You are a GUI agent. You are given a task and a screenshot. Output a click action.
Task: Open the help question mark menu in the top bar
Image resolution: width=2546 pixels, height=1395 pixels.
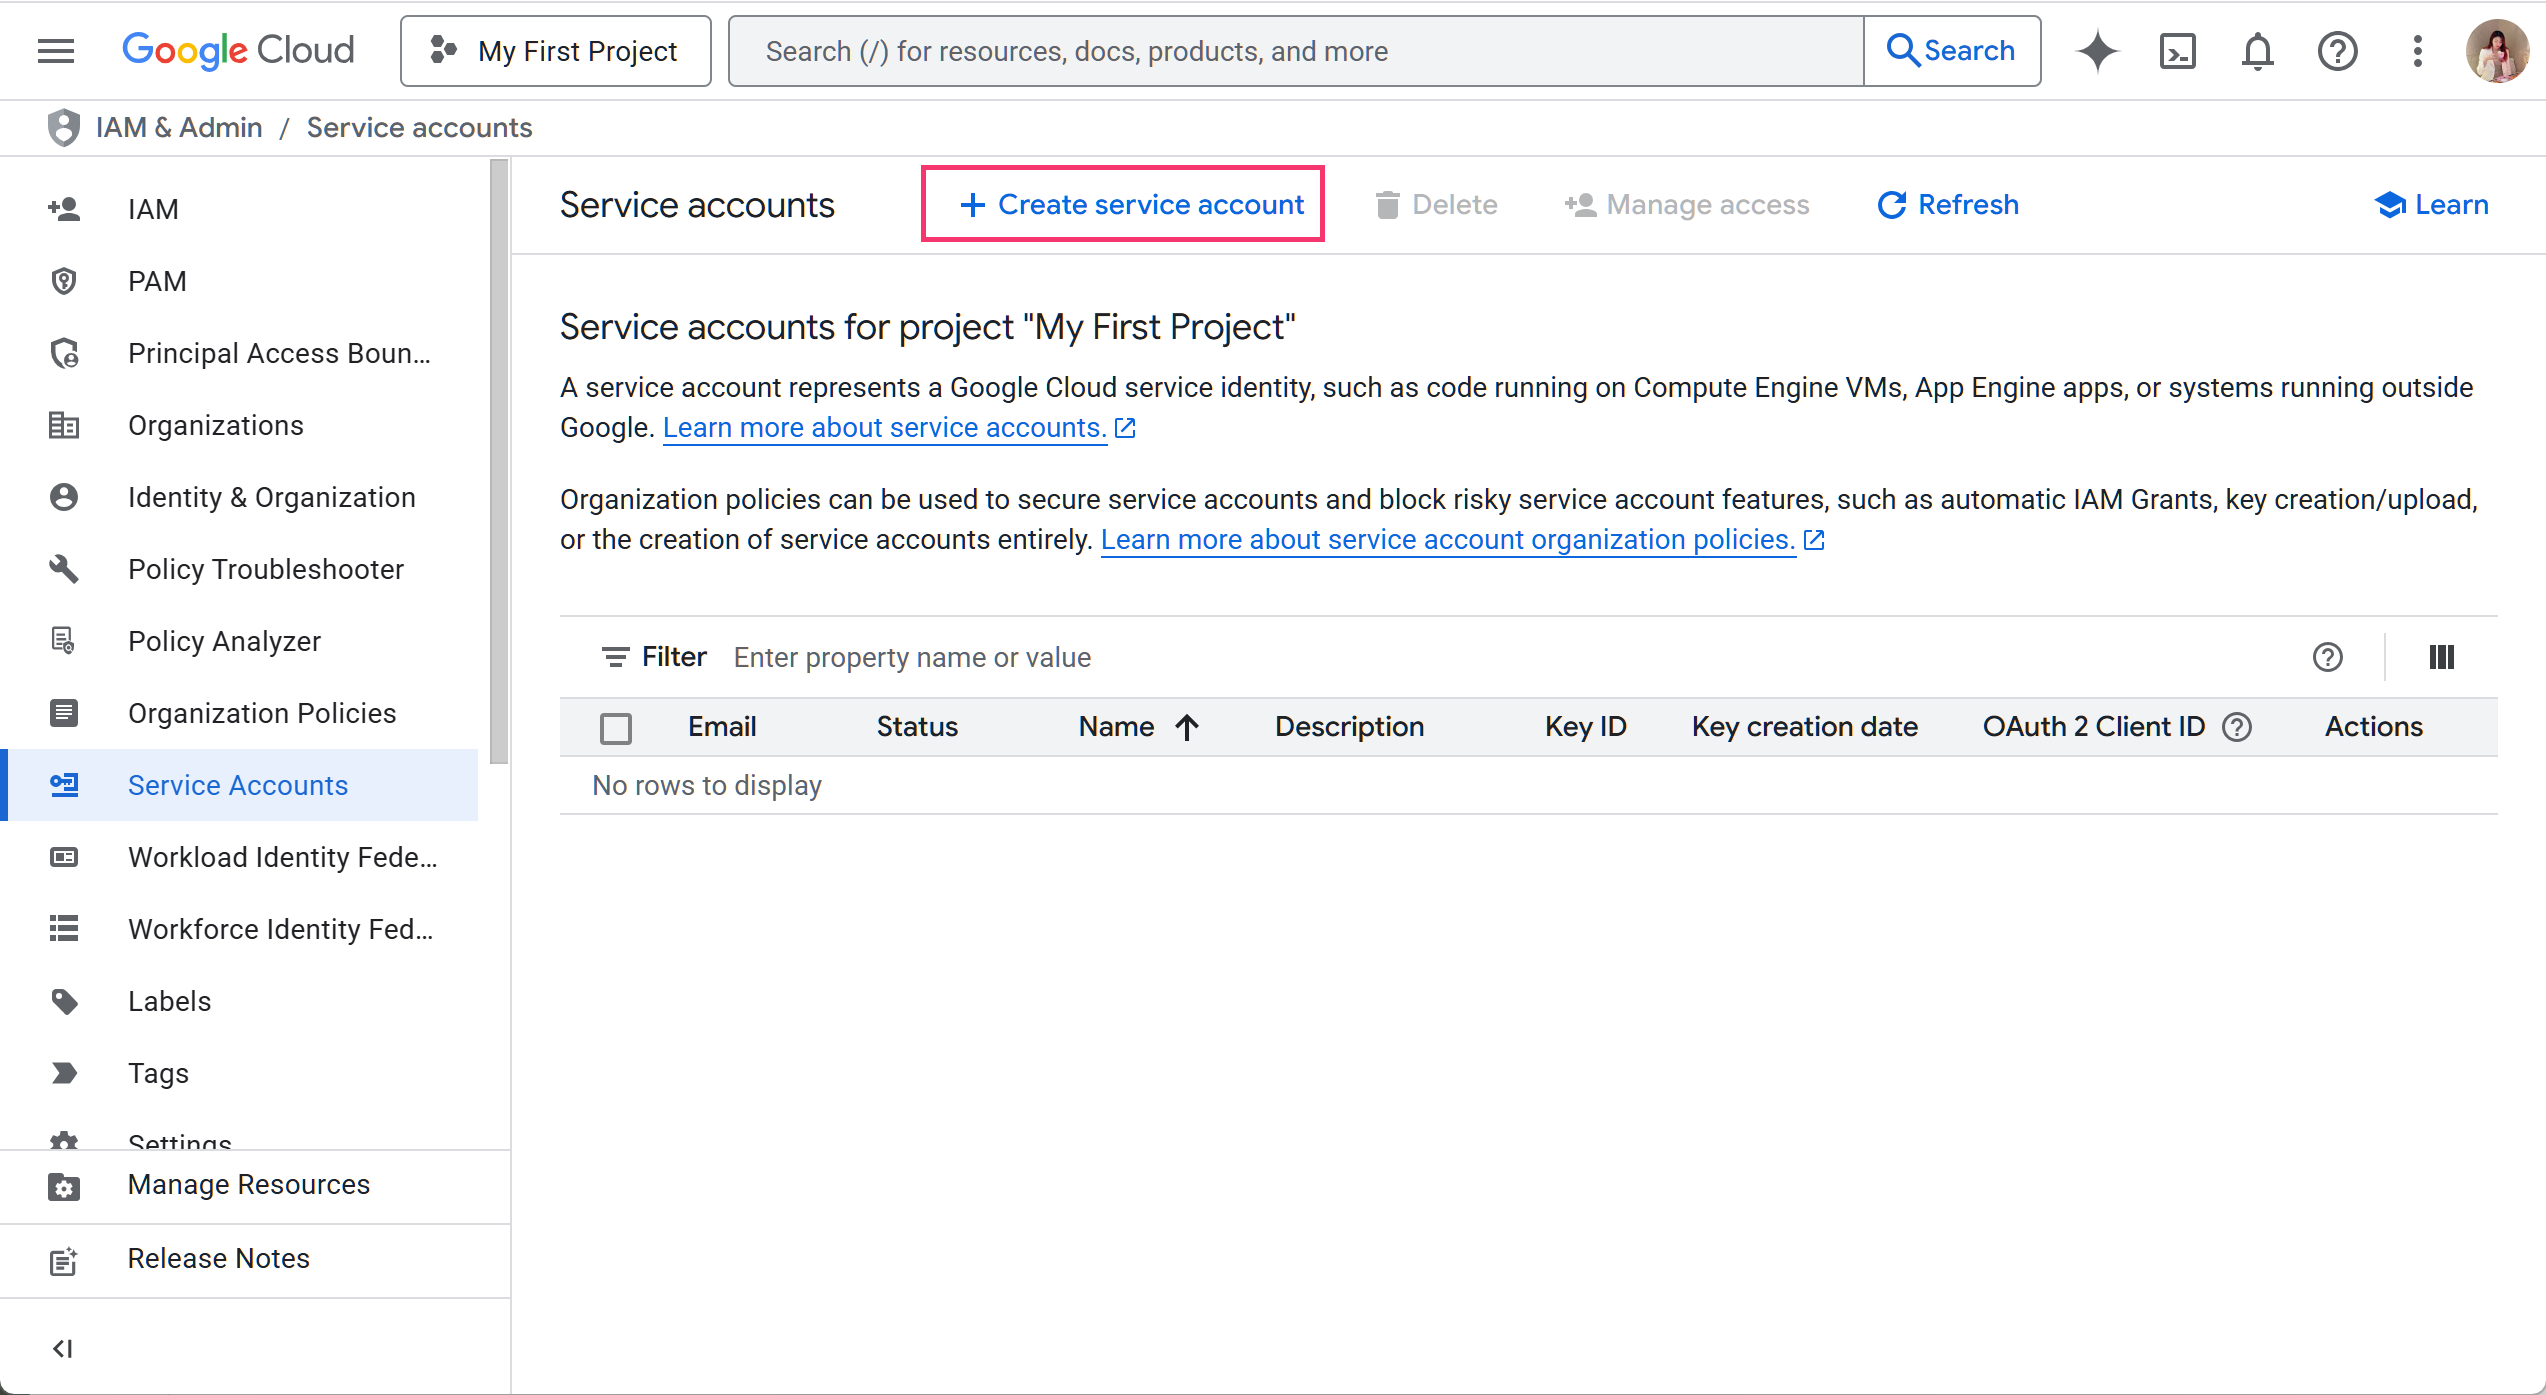[2337, 51]
